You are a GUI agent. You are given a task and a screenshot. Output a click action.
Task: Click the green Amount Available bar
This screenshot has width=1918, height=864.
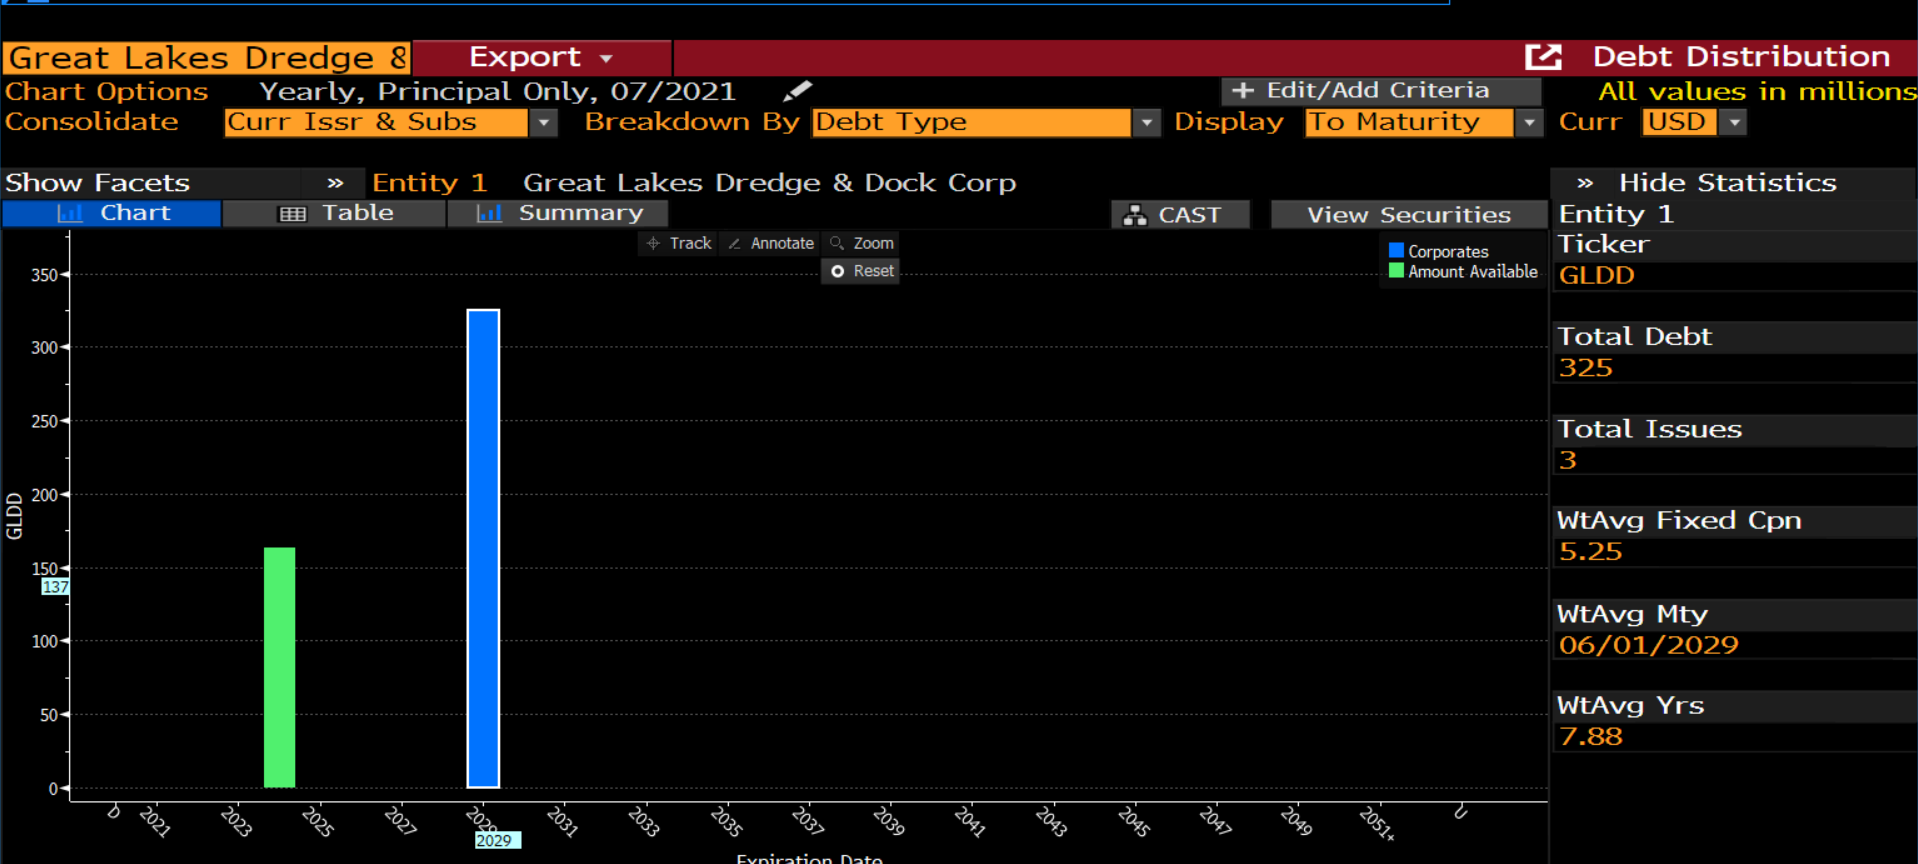(280, 667)
